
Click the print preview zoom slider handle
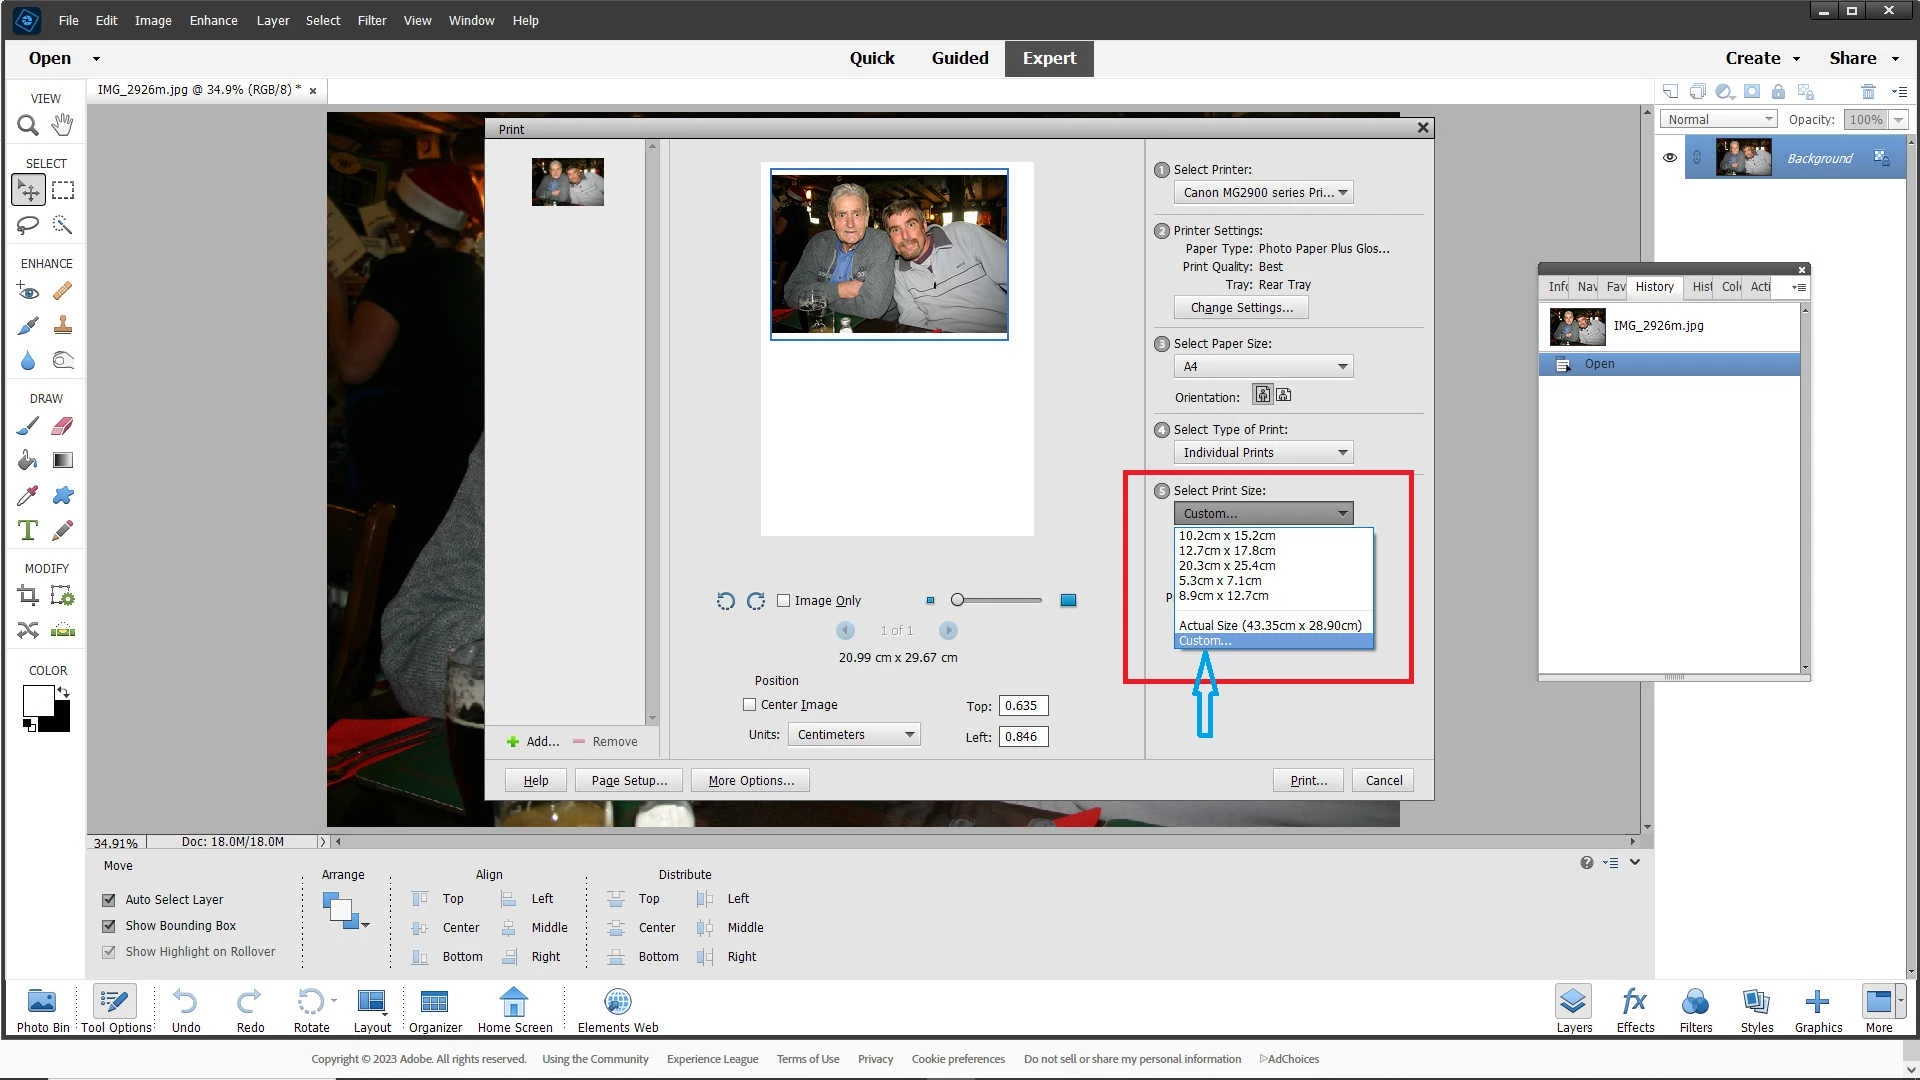click(x=958, y=601)
